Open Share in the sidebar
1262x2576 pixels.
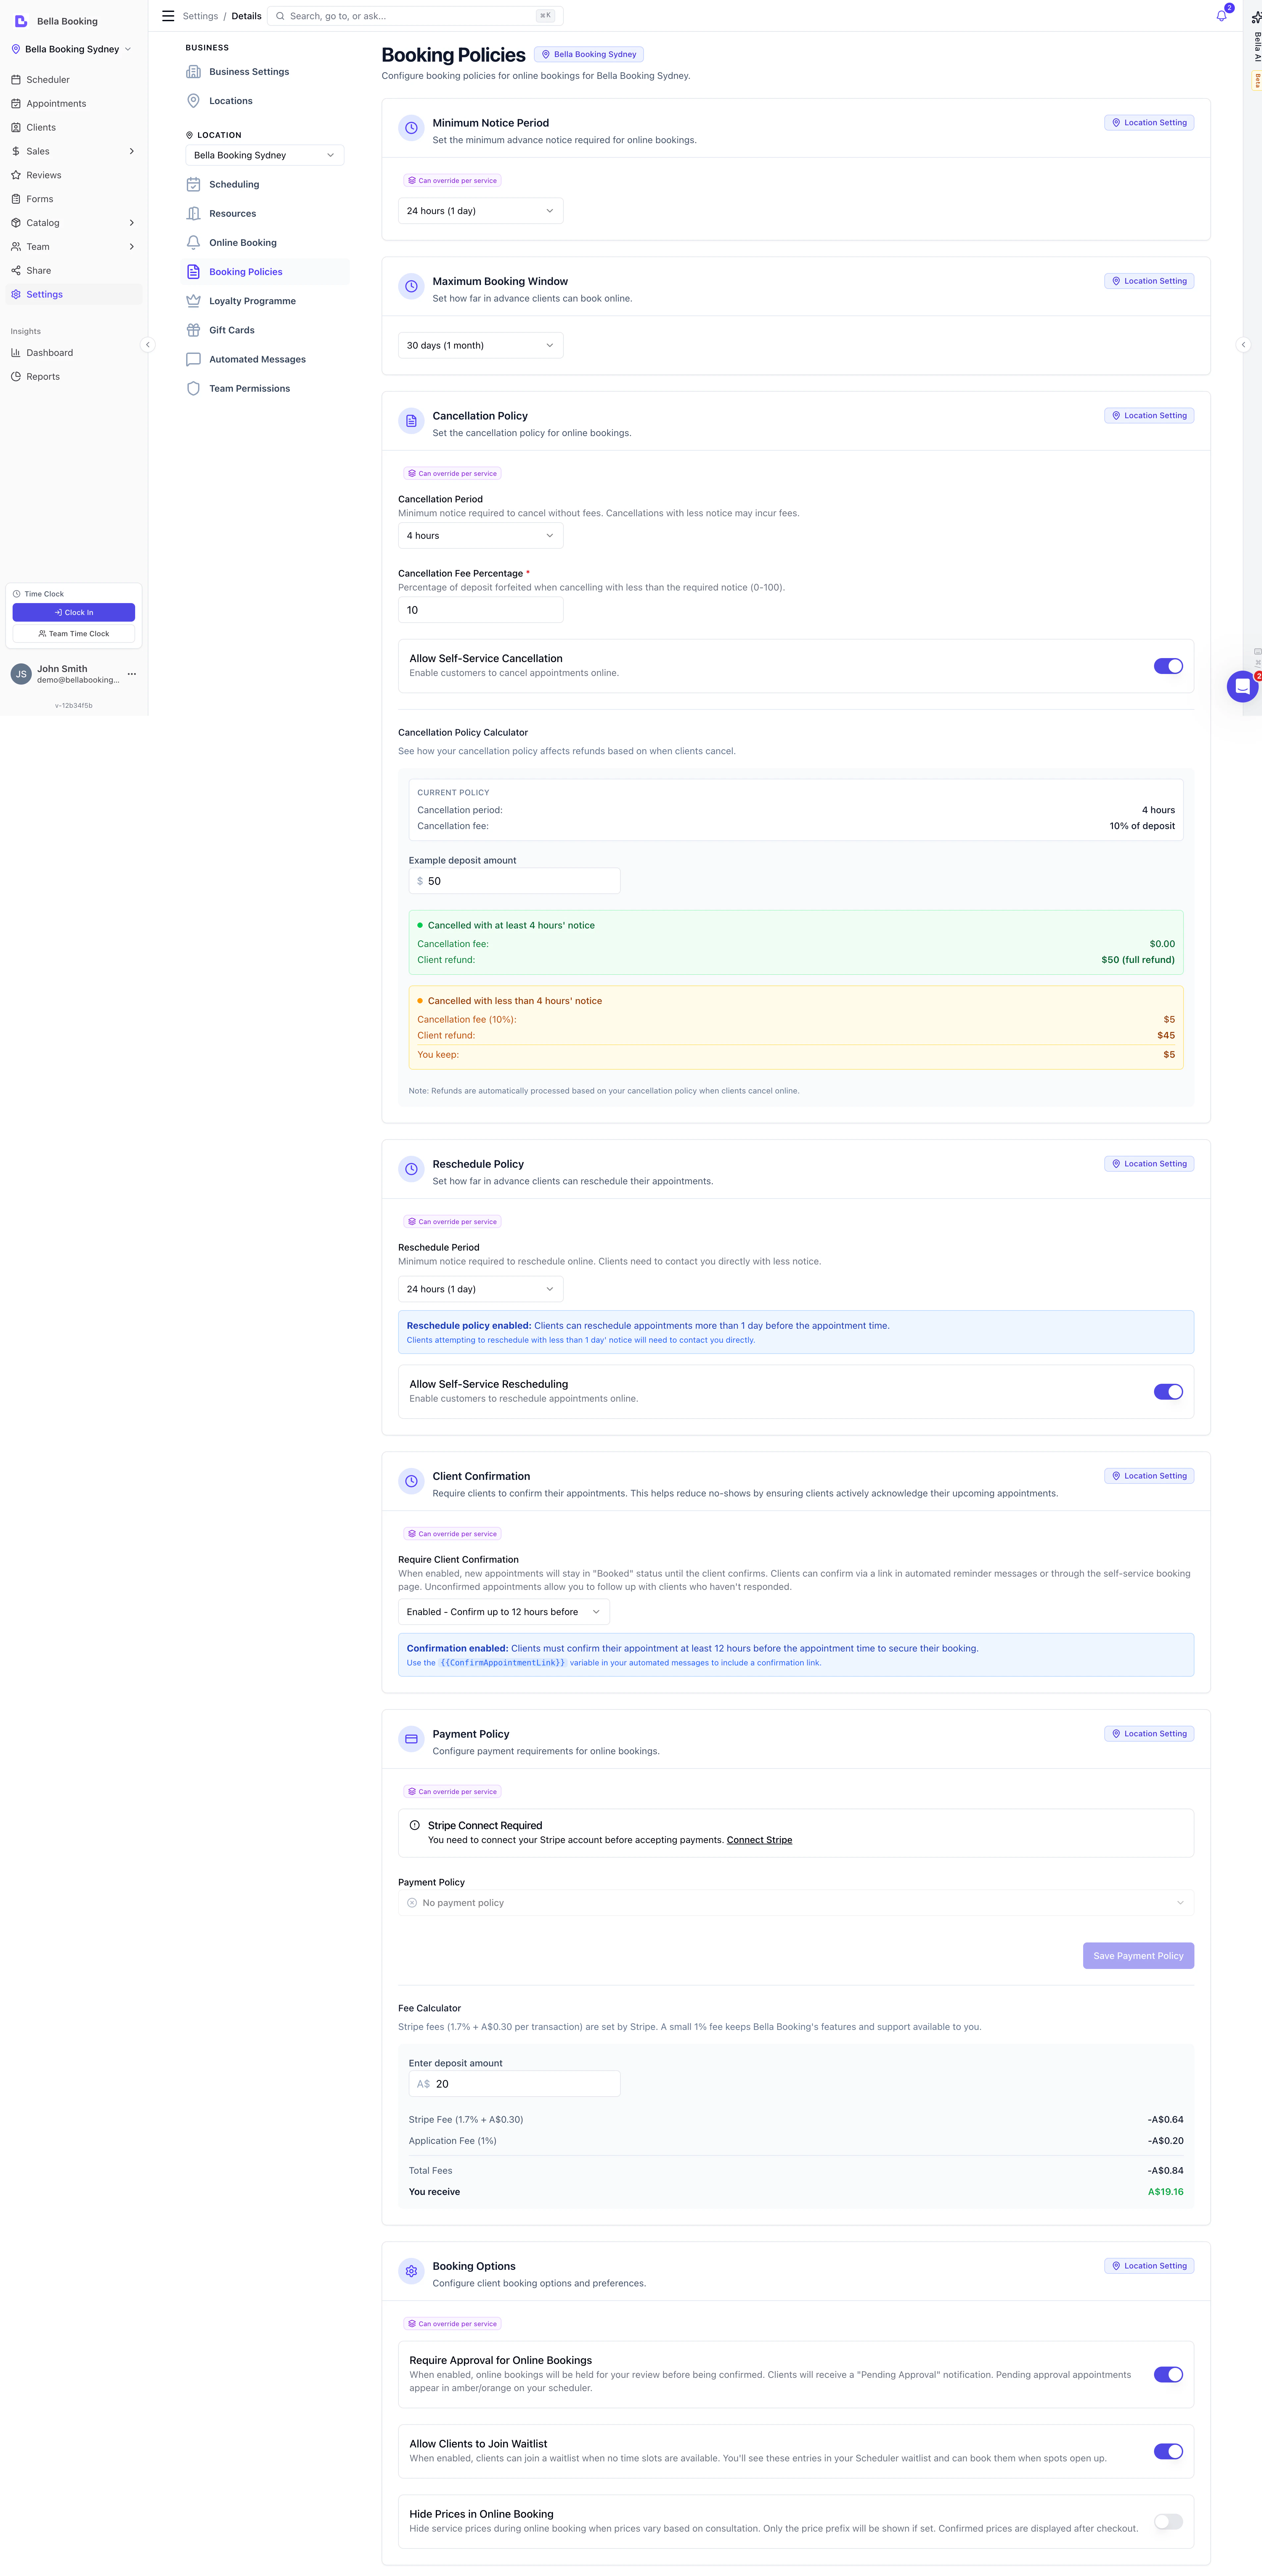point(74,271)
